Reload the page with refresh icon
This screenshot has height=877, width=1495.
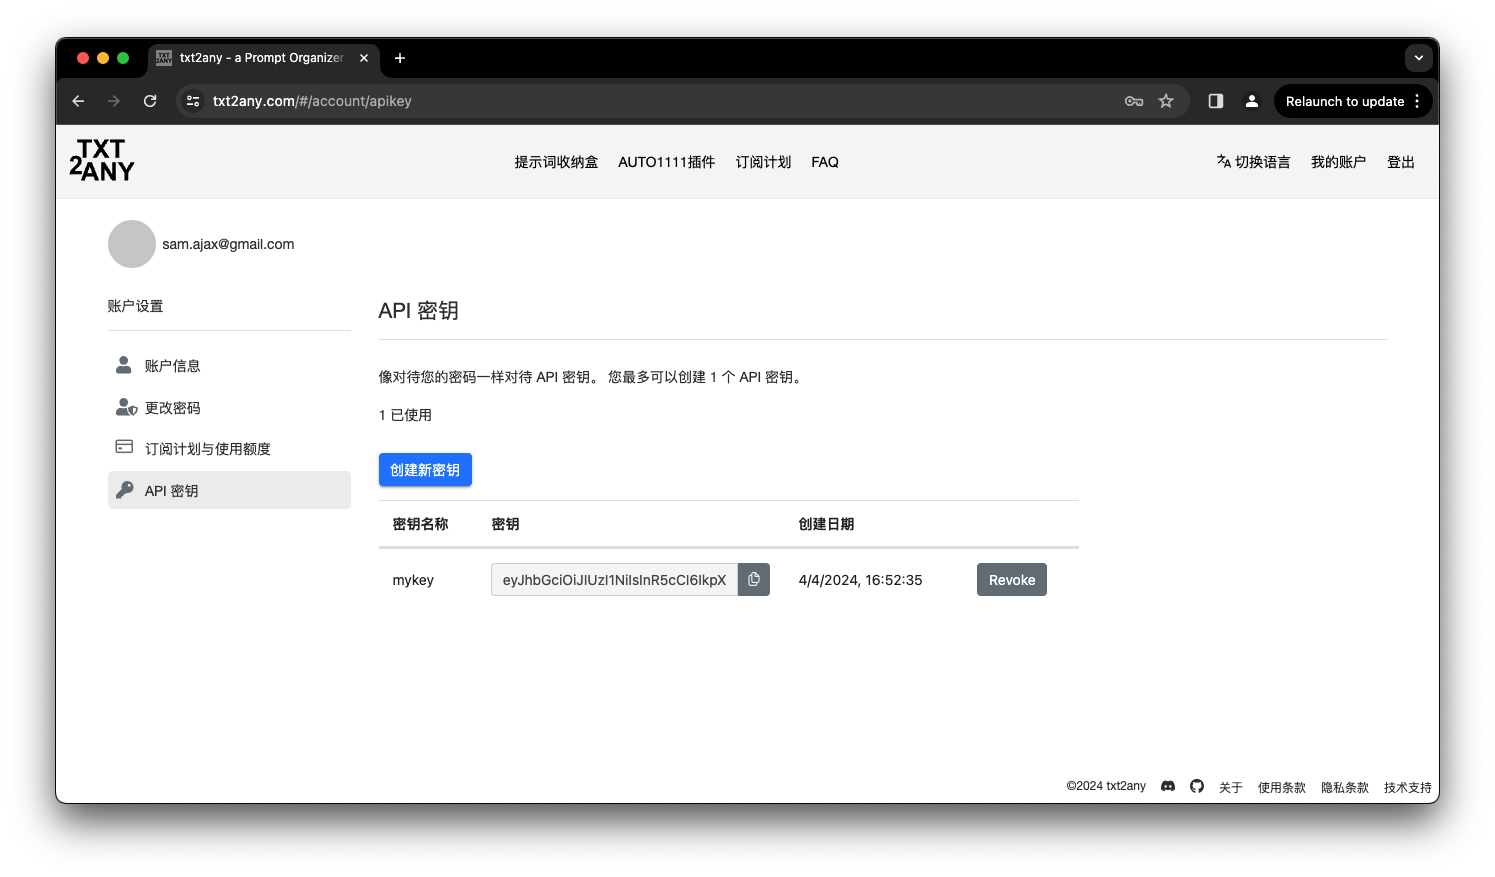coord(150,101)
